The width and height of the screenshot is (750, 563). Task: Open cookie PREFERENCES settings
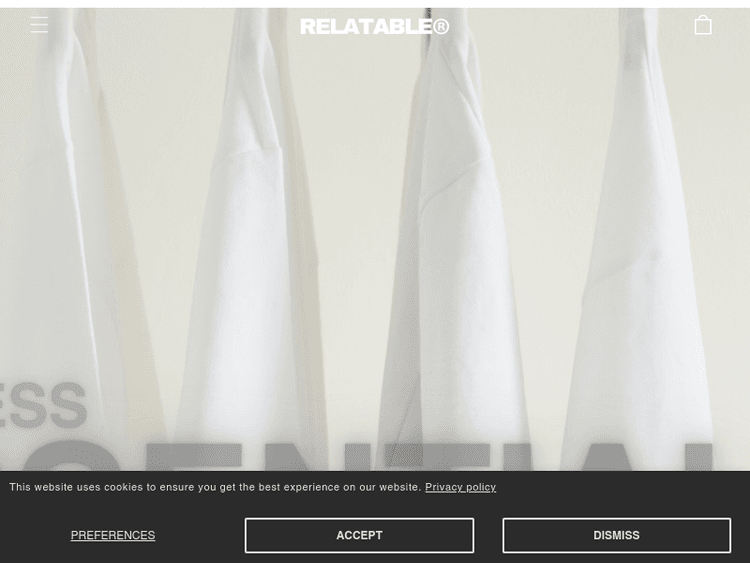pos(113,535)
